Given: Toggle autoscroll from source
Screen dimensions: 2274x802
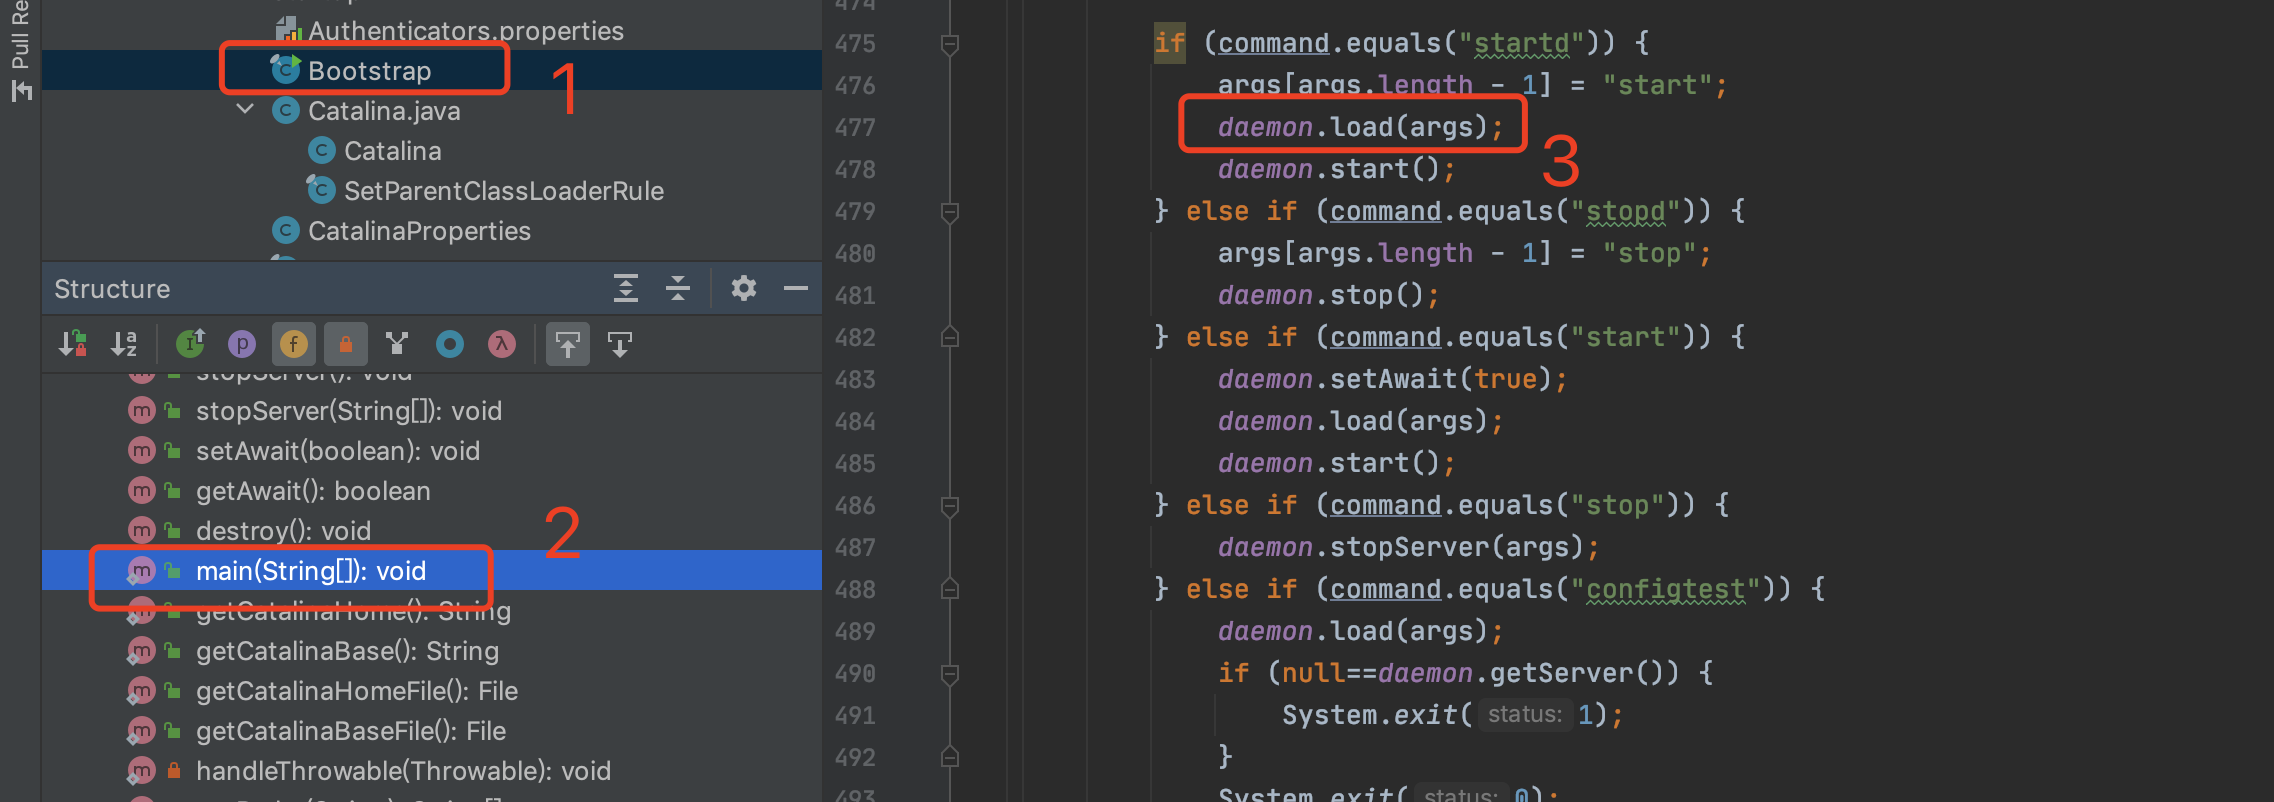Looking at the screenshot, I should point(620,344).
